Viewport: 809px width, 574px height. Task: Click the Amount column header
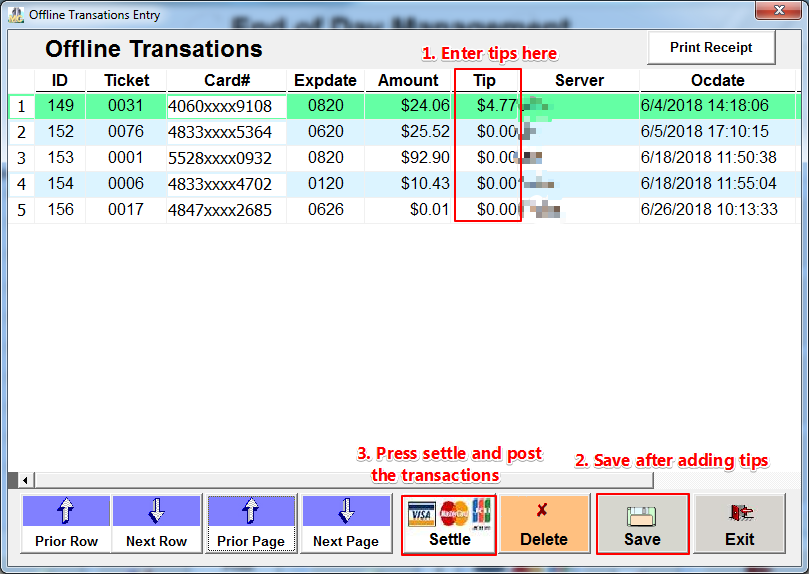pyautogui.click(x=408, y=80)
